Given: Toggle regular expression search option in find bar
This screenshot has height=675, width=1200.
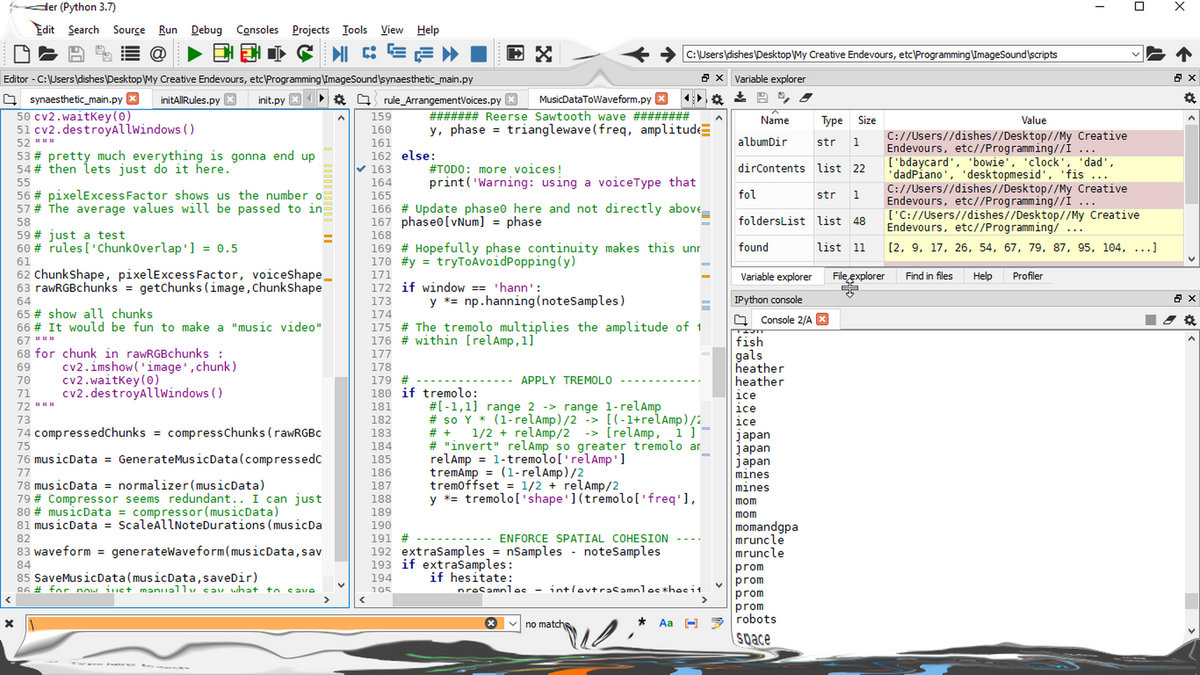Looking at the screenshot, I should point(641,623).
